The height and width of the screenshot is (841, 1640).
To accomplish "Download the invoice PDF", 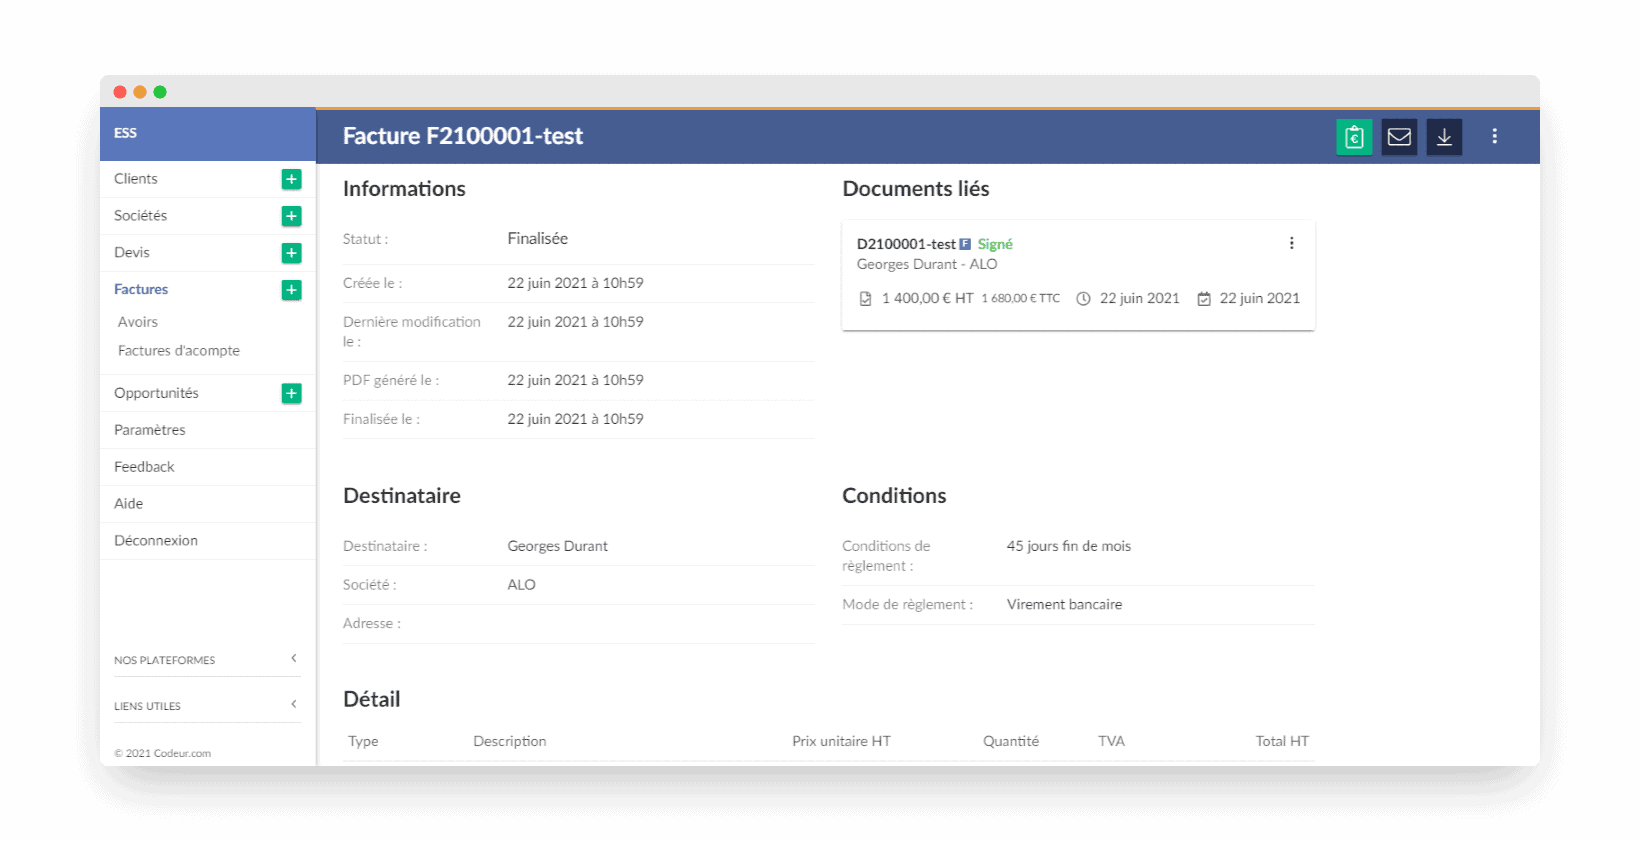I will [1444, 137].
